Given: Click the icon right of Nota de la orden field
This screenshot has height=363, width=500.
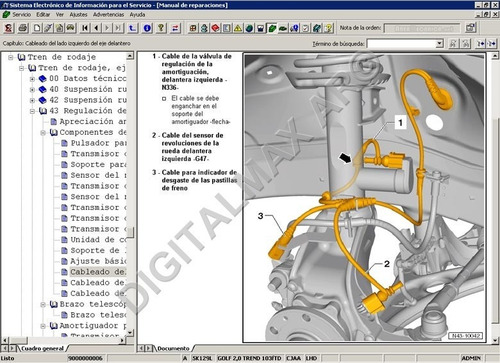Looking at the screenshot, I should 470,28.
